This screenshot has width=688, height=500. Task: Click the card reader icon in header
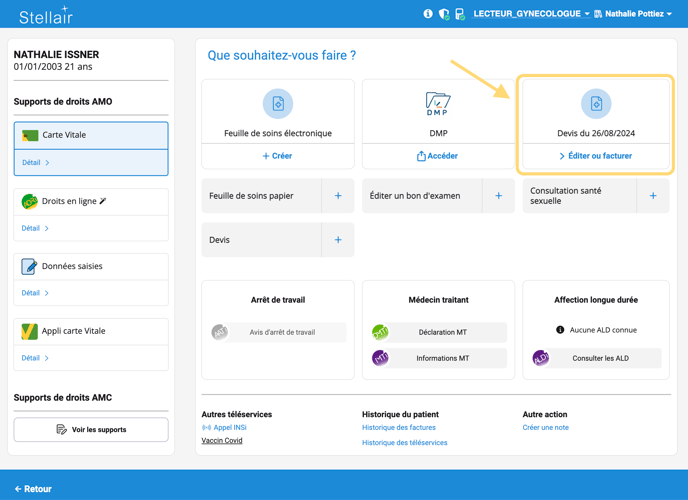(460, 14)
